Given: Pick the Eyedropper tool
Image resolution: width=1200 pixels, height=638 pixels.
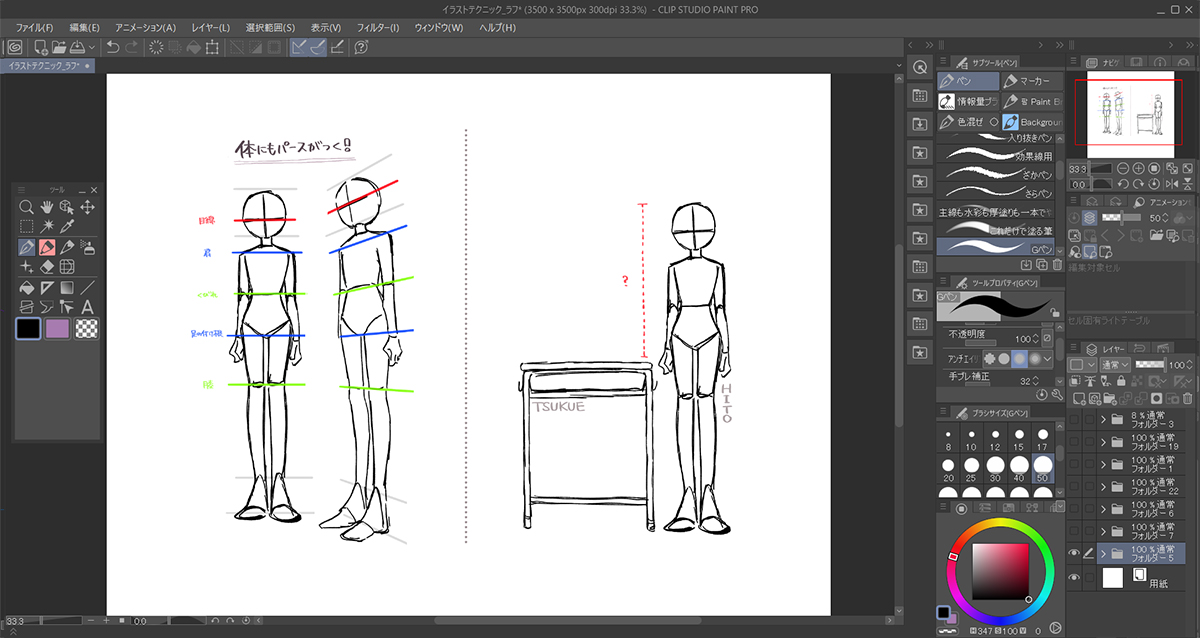Looking at the screenshot, I should (67, 227).
